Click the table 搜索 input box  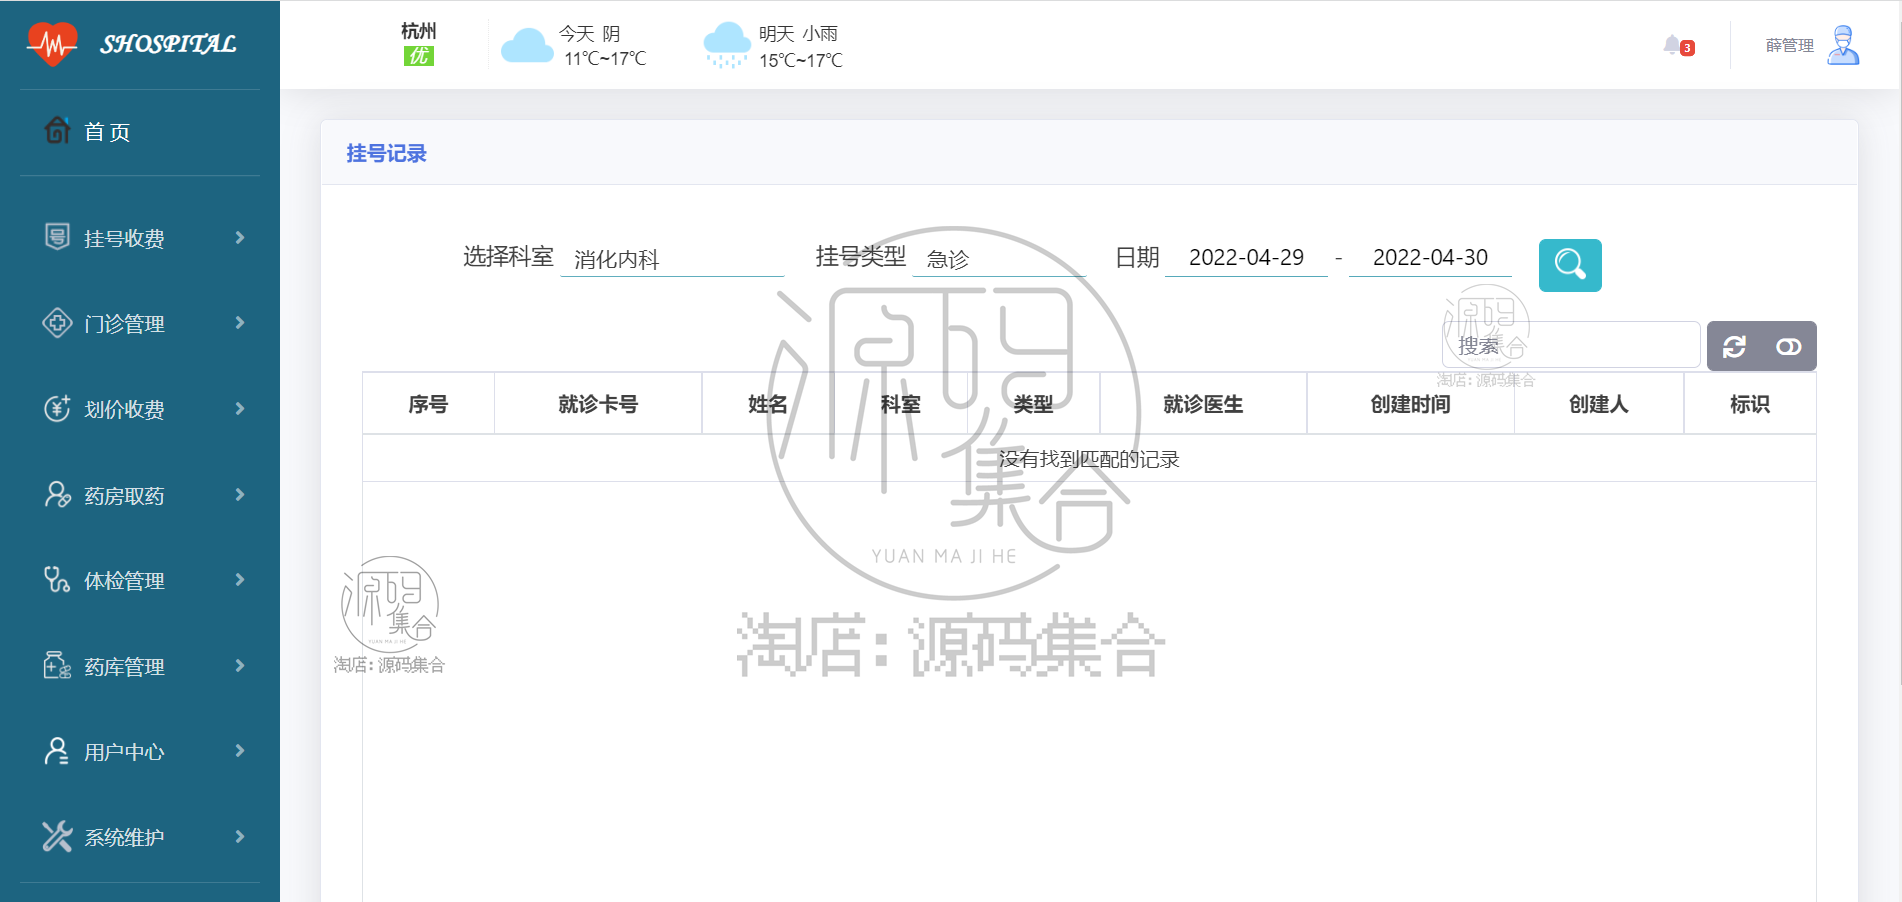1570,346
